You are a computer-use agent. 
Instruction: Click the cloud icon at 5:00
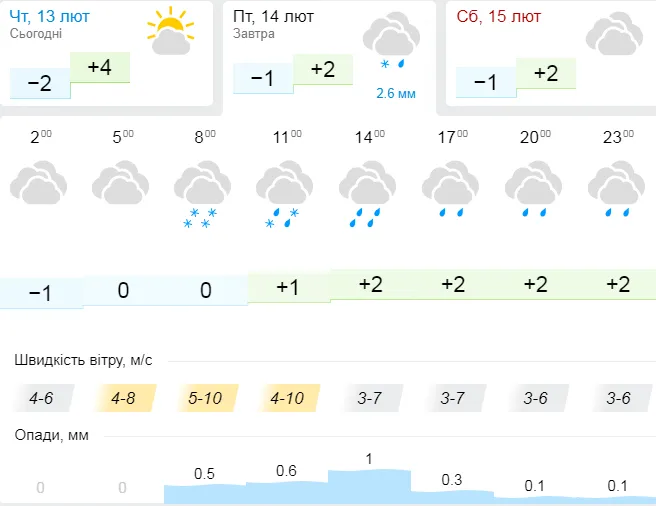click(120, 182)
